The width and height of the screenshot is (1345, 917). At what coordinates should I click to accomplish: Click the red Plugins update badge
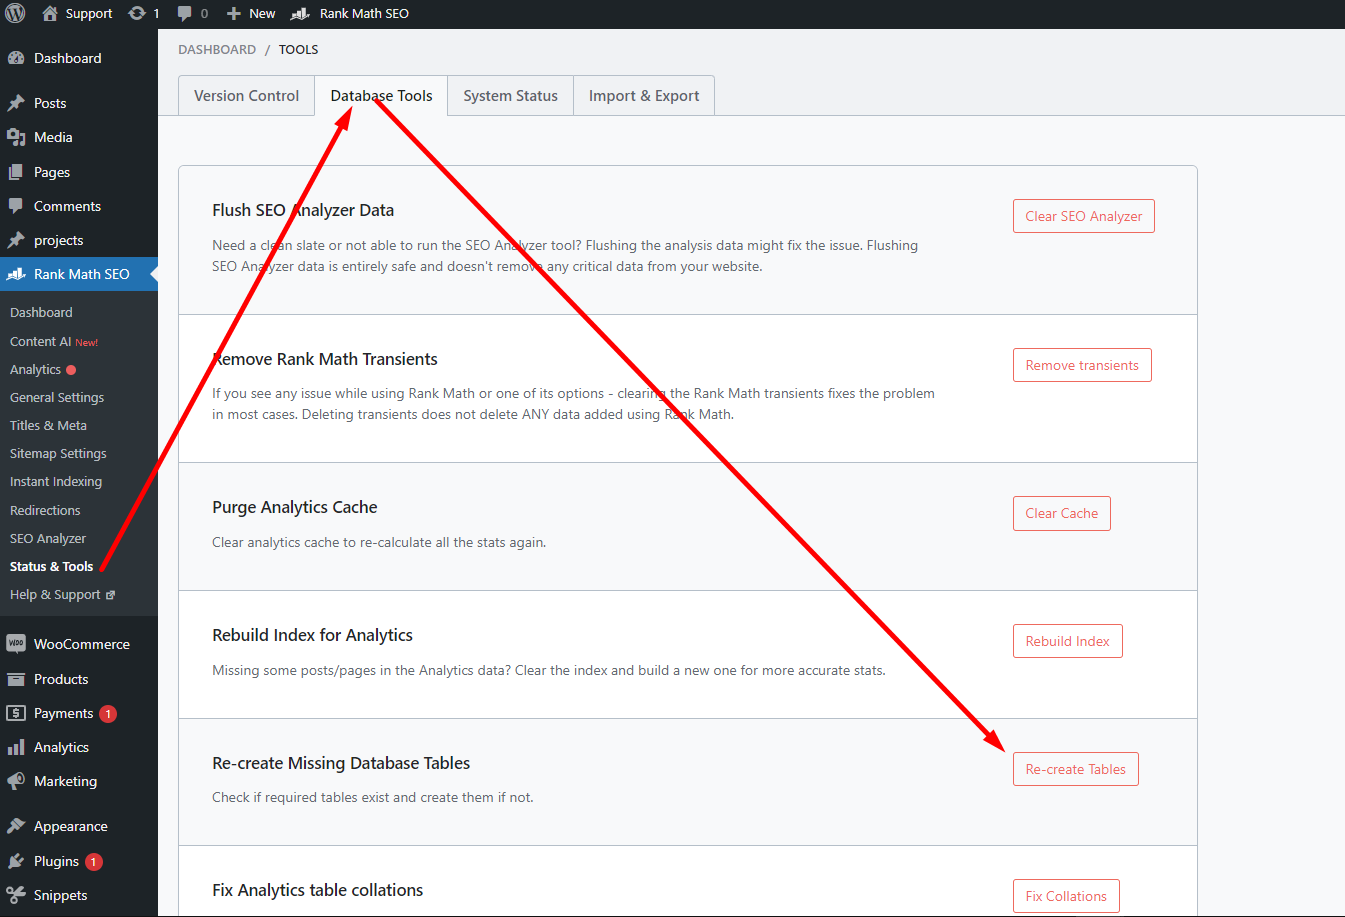(x=94, y=862)
